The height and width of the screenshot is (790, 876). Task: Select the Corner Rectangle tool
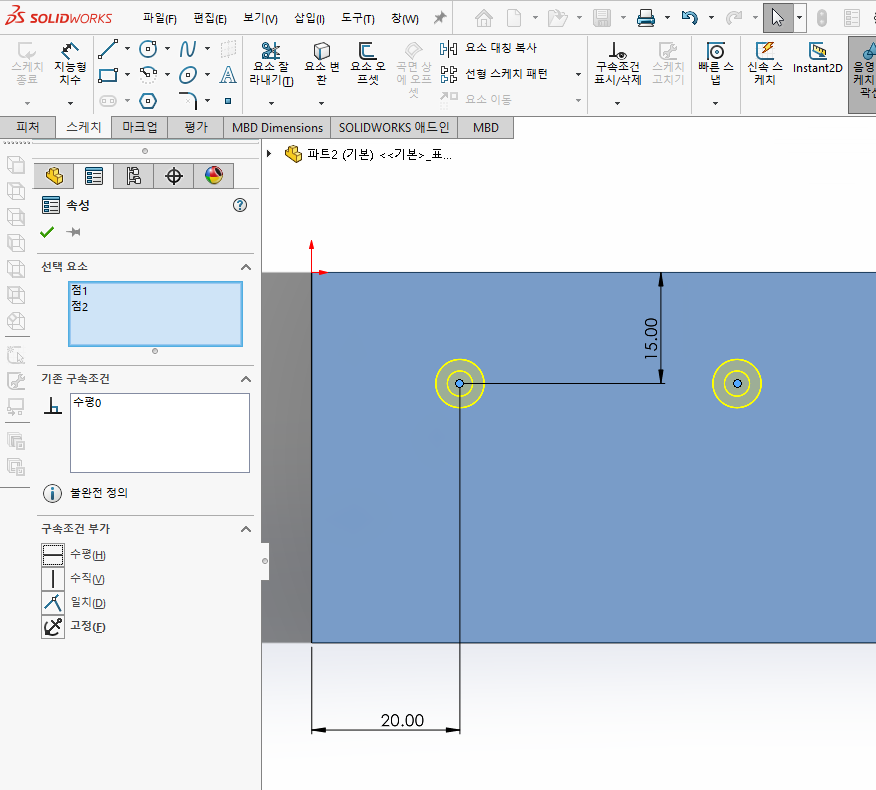[x=108, y=75]
